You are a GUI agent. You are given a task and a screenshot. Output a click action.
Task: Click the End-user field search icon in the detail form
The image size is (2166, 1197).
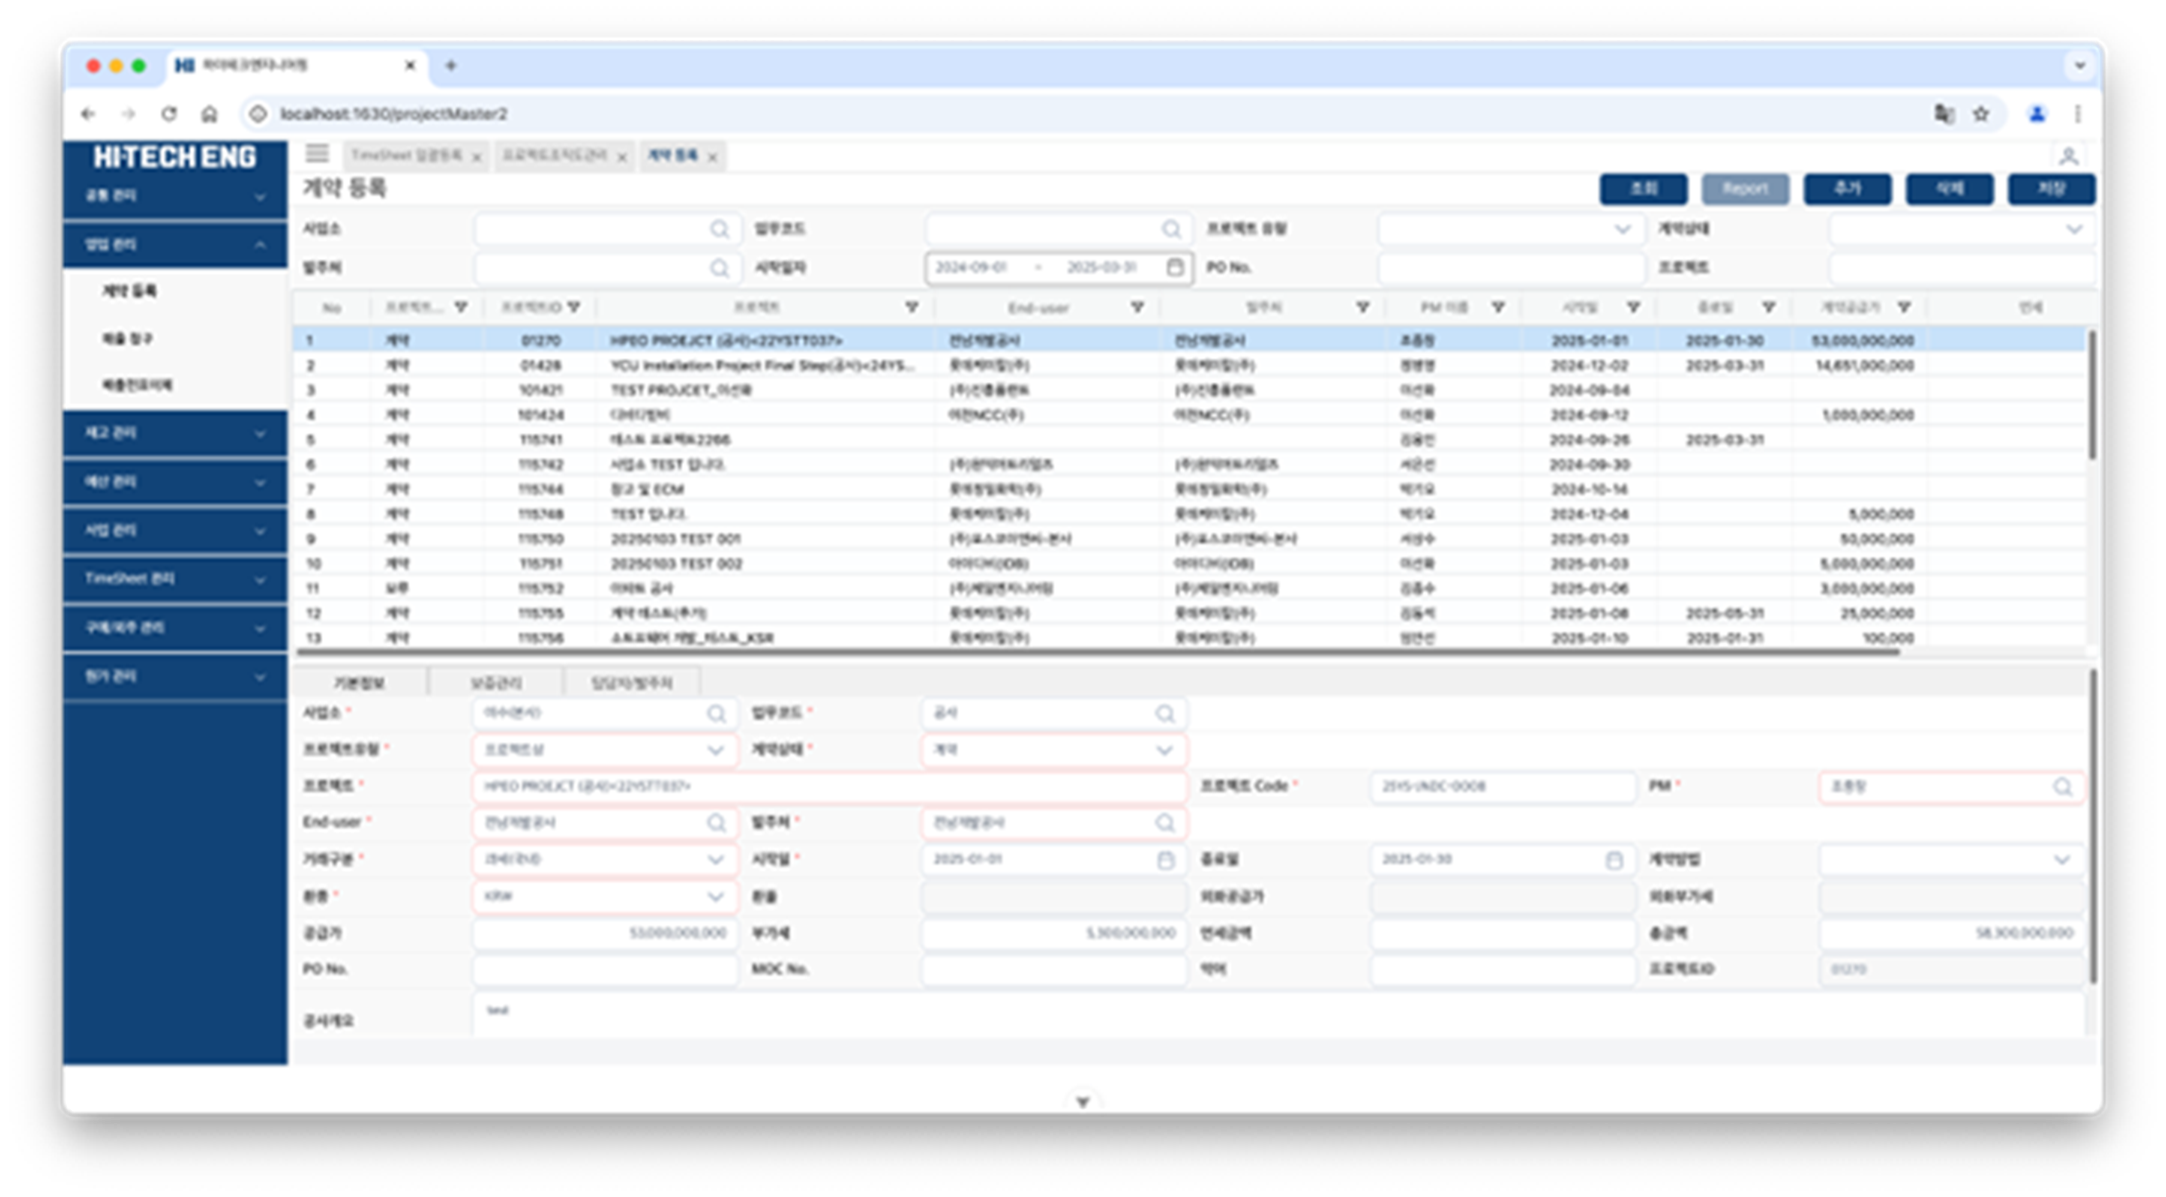pyautogui.click(x=716, y=823)
